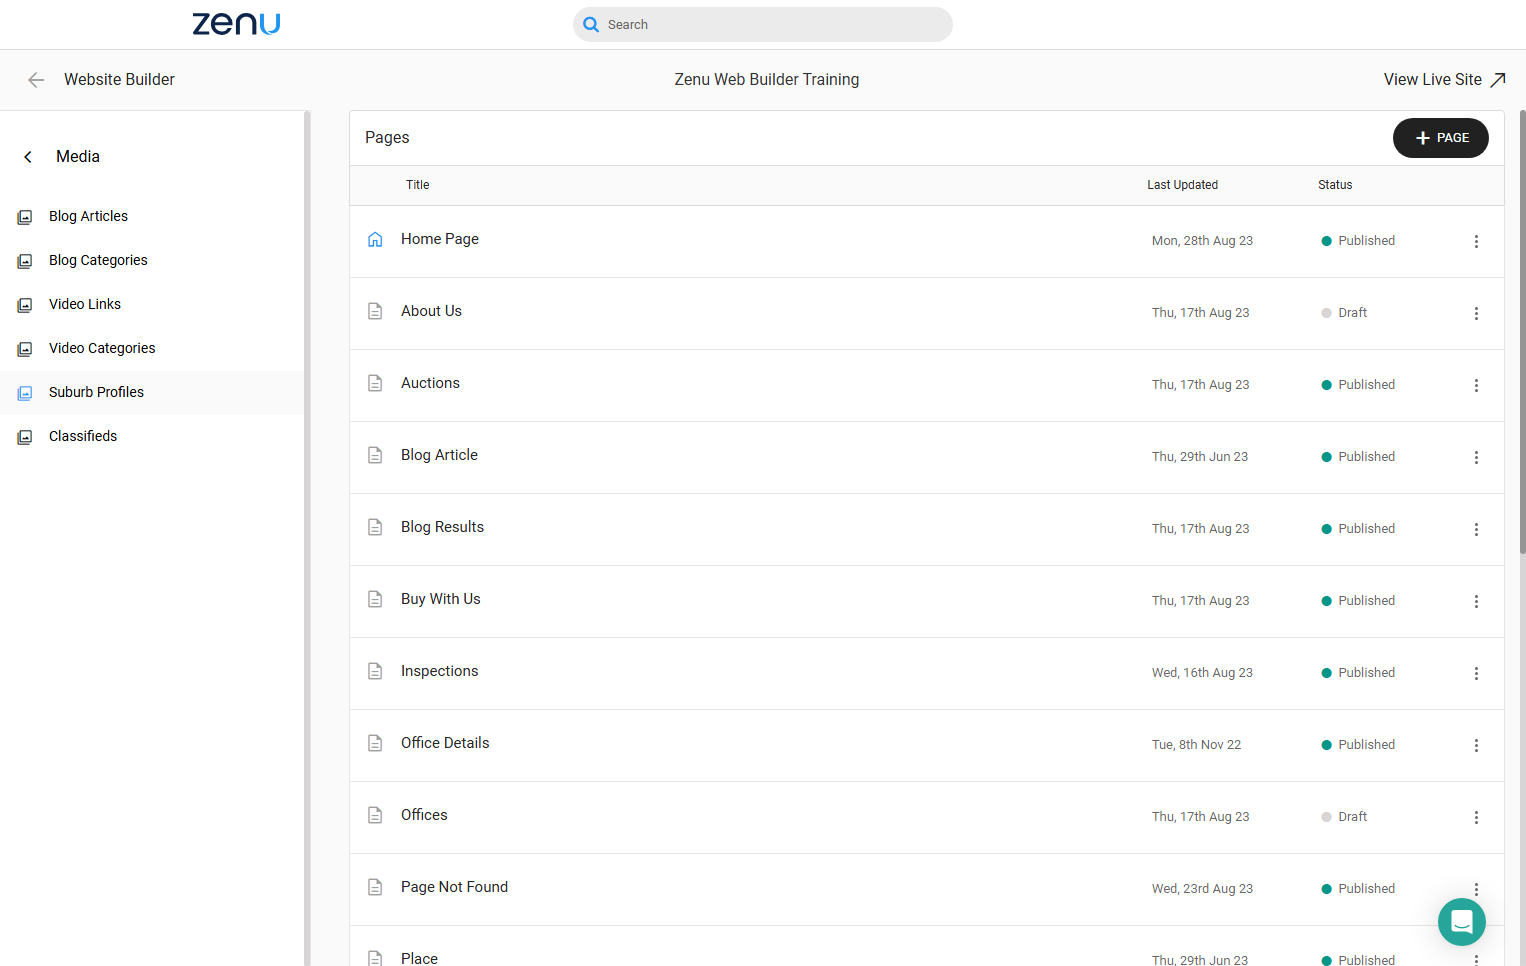Click document icon beside Office Details

pos(375,743)
